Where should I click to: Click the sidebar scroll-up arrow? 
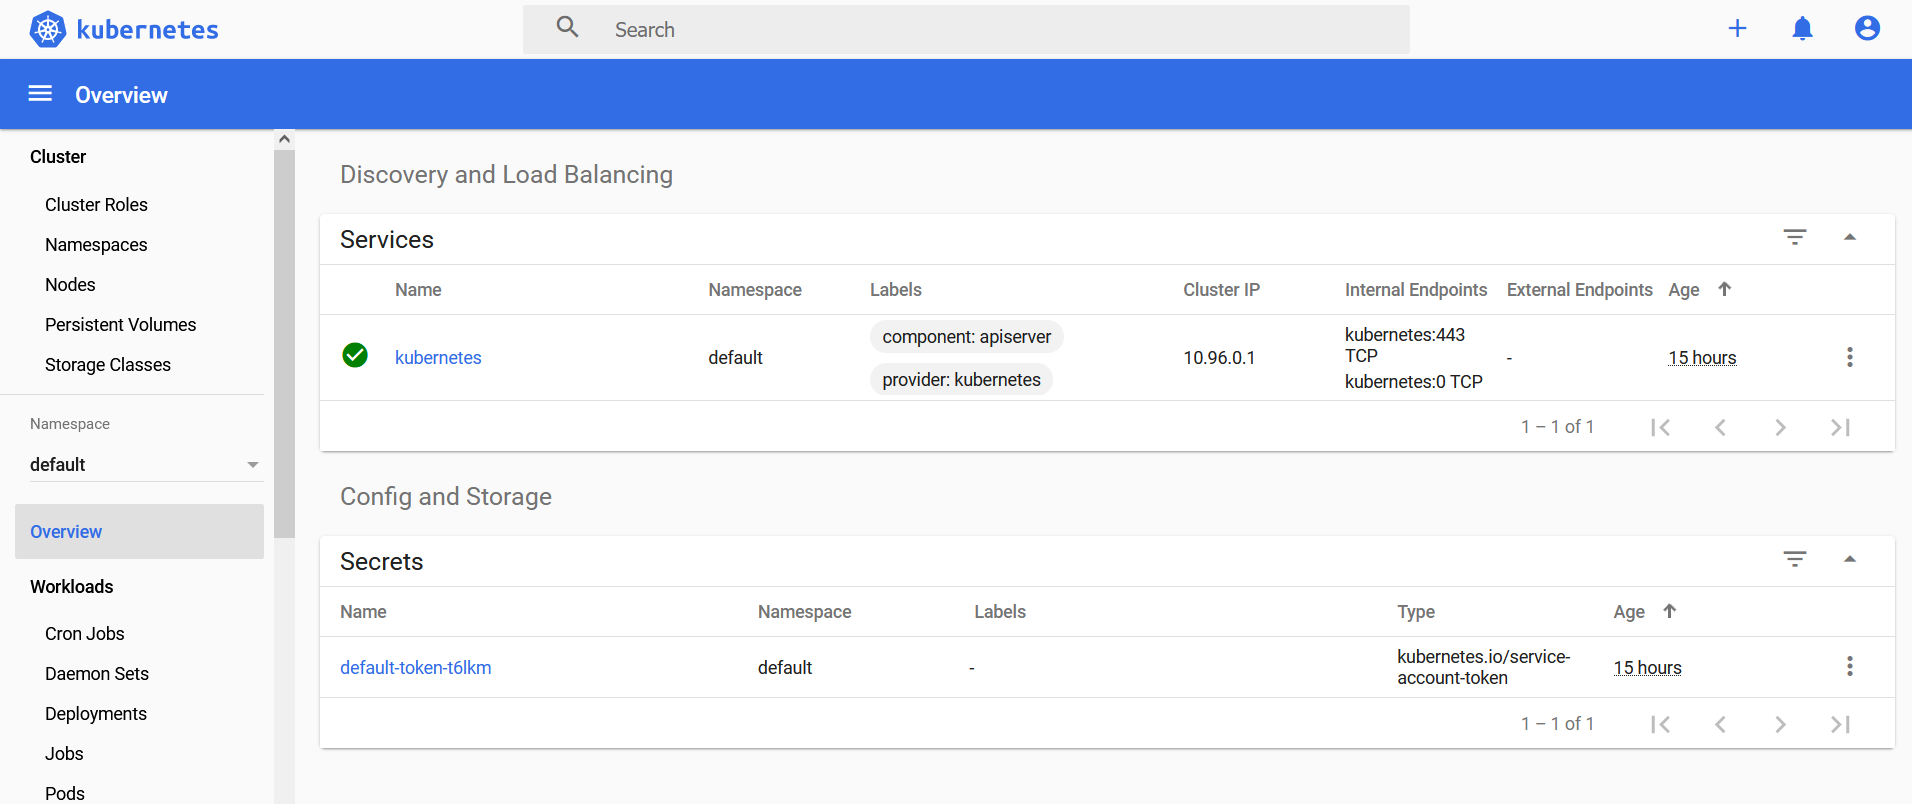pos(285,139)
